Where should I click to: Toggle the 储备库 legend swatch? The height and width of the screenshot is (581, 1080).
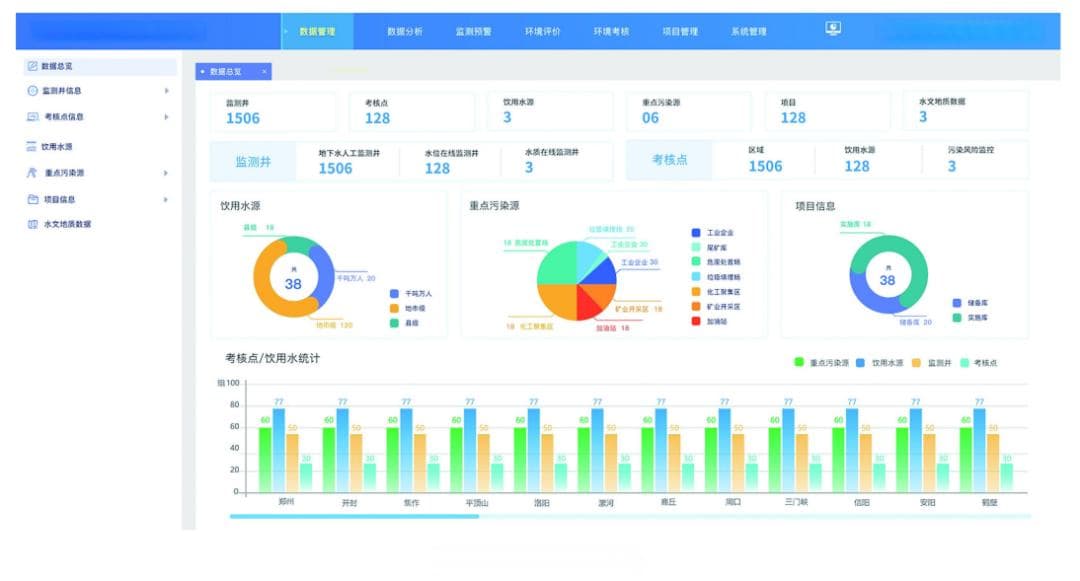coord(957,303)
